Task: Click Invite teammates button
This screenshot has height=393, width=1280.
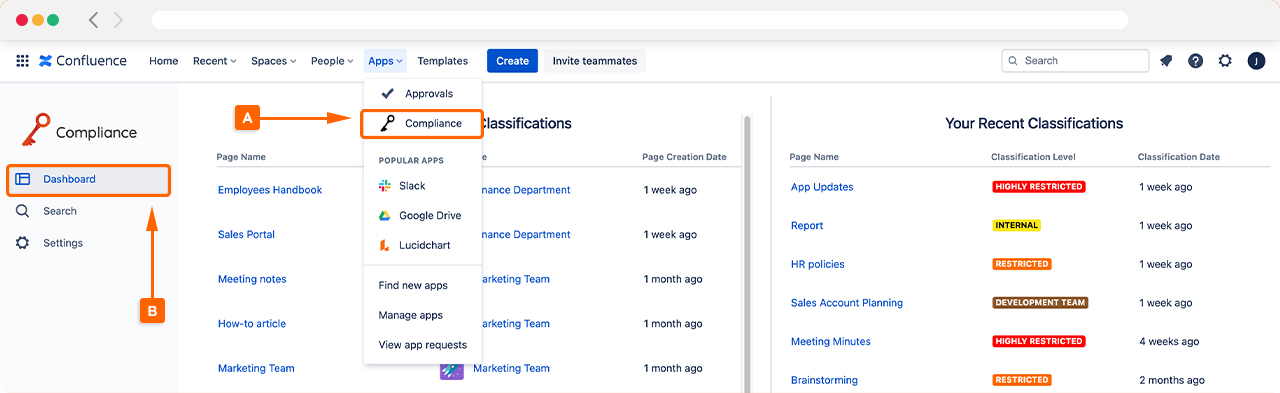Action: [595, 61]
